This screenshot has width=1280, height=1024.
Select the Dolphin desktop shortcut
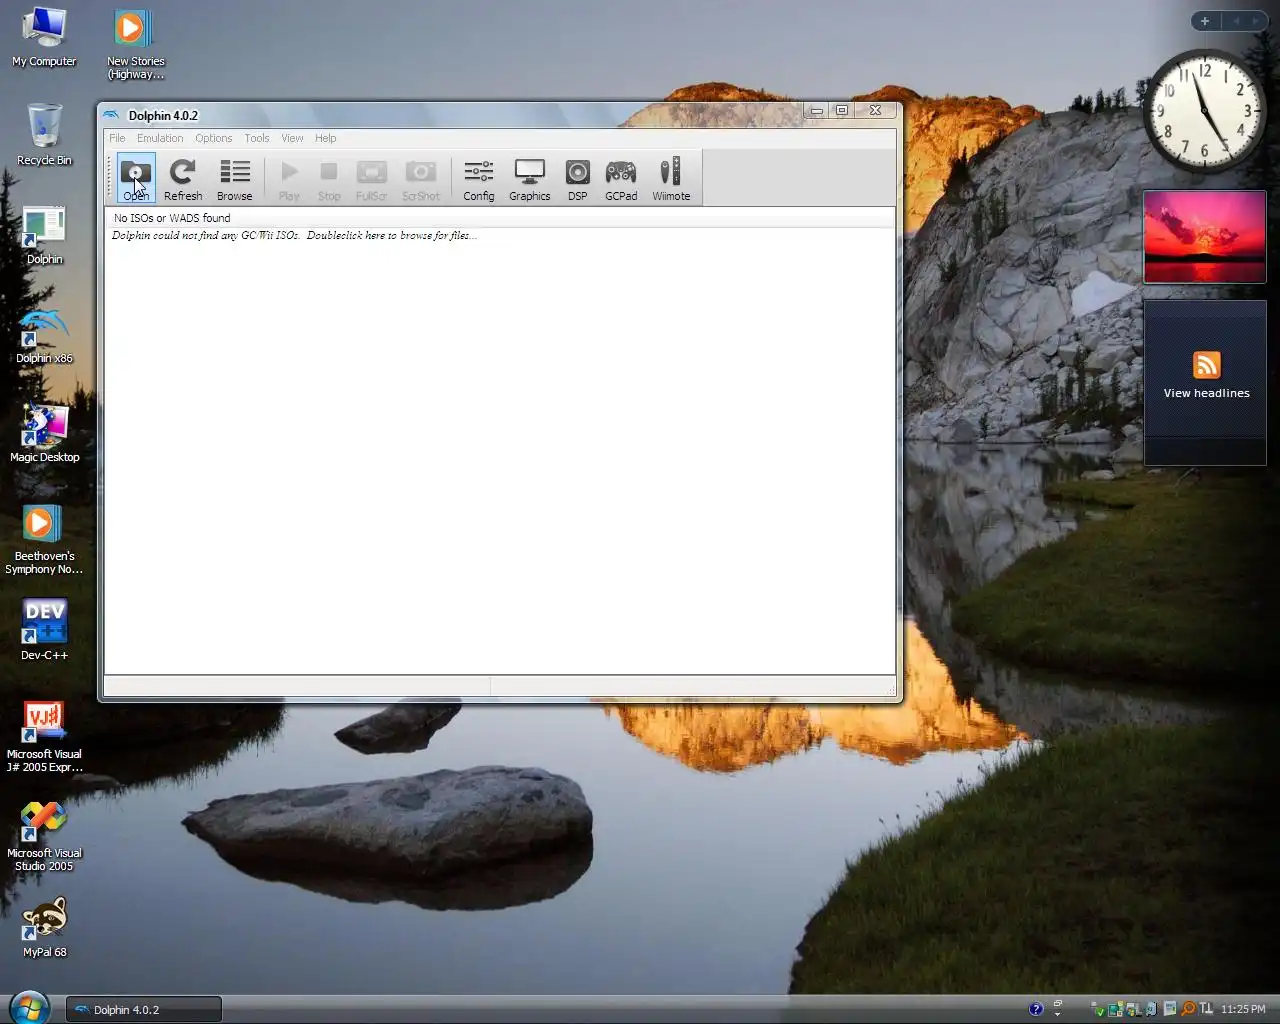[x=44, y=236]
